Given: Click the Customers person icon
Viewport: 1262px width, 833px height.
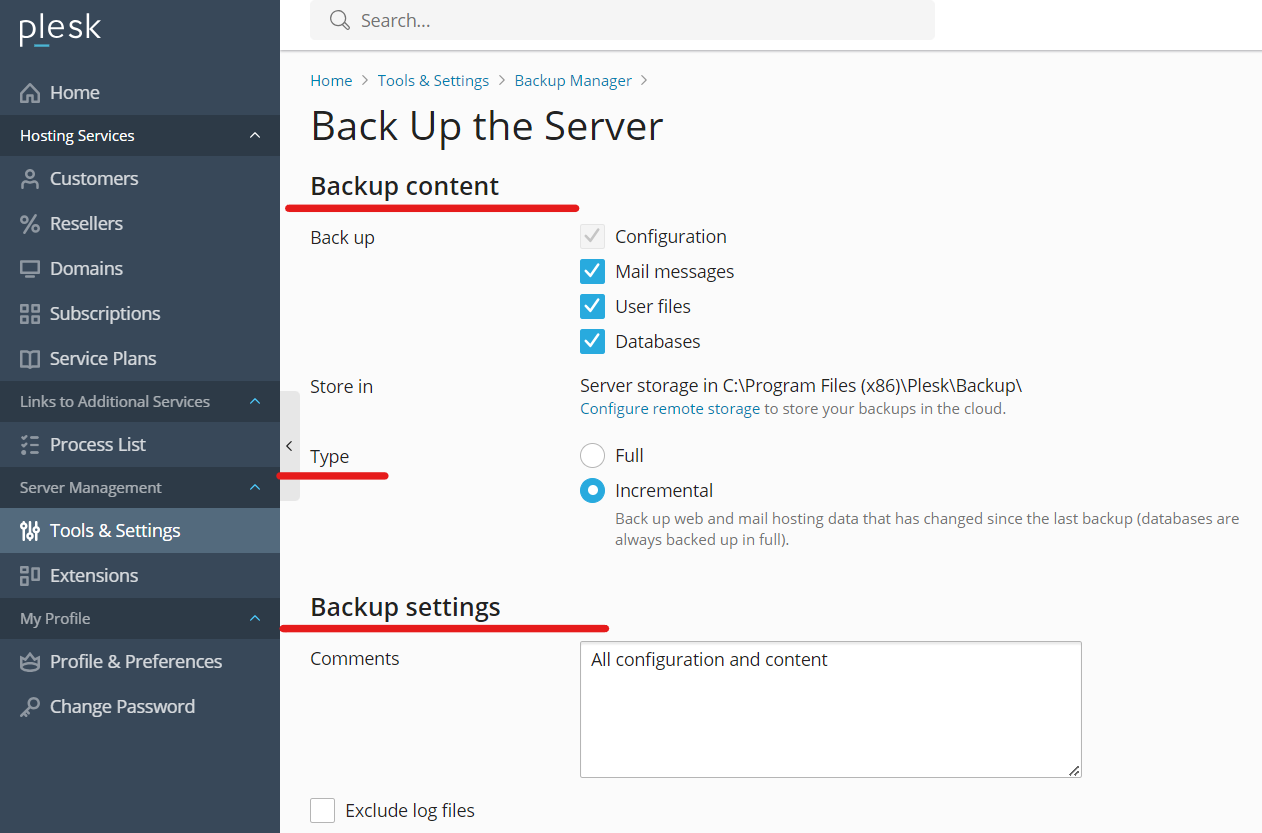Looking at the screenshot, I should (x=30, y=179).
